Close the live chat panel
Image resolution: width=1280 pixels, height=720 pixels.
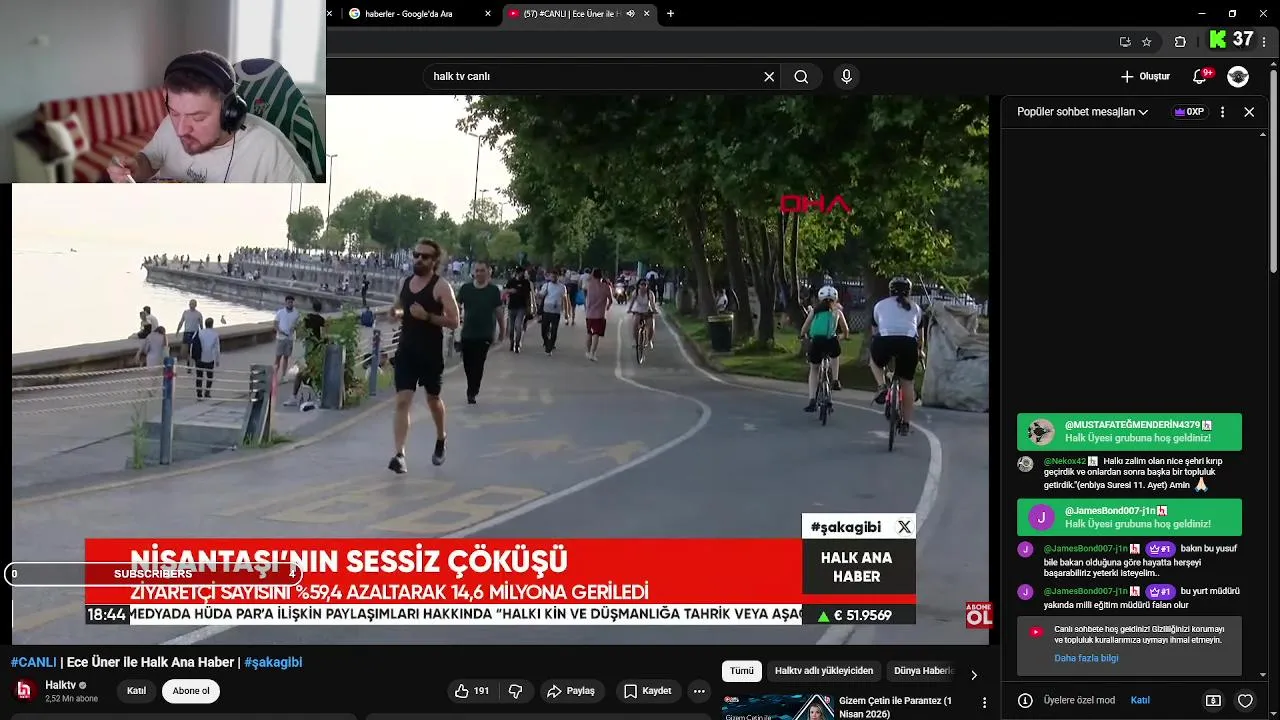[1249, 112]
